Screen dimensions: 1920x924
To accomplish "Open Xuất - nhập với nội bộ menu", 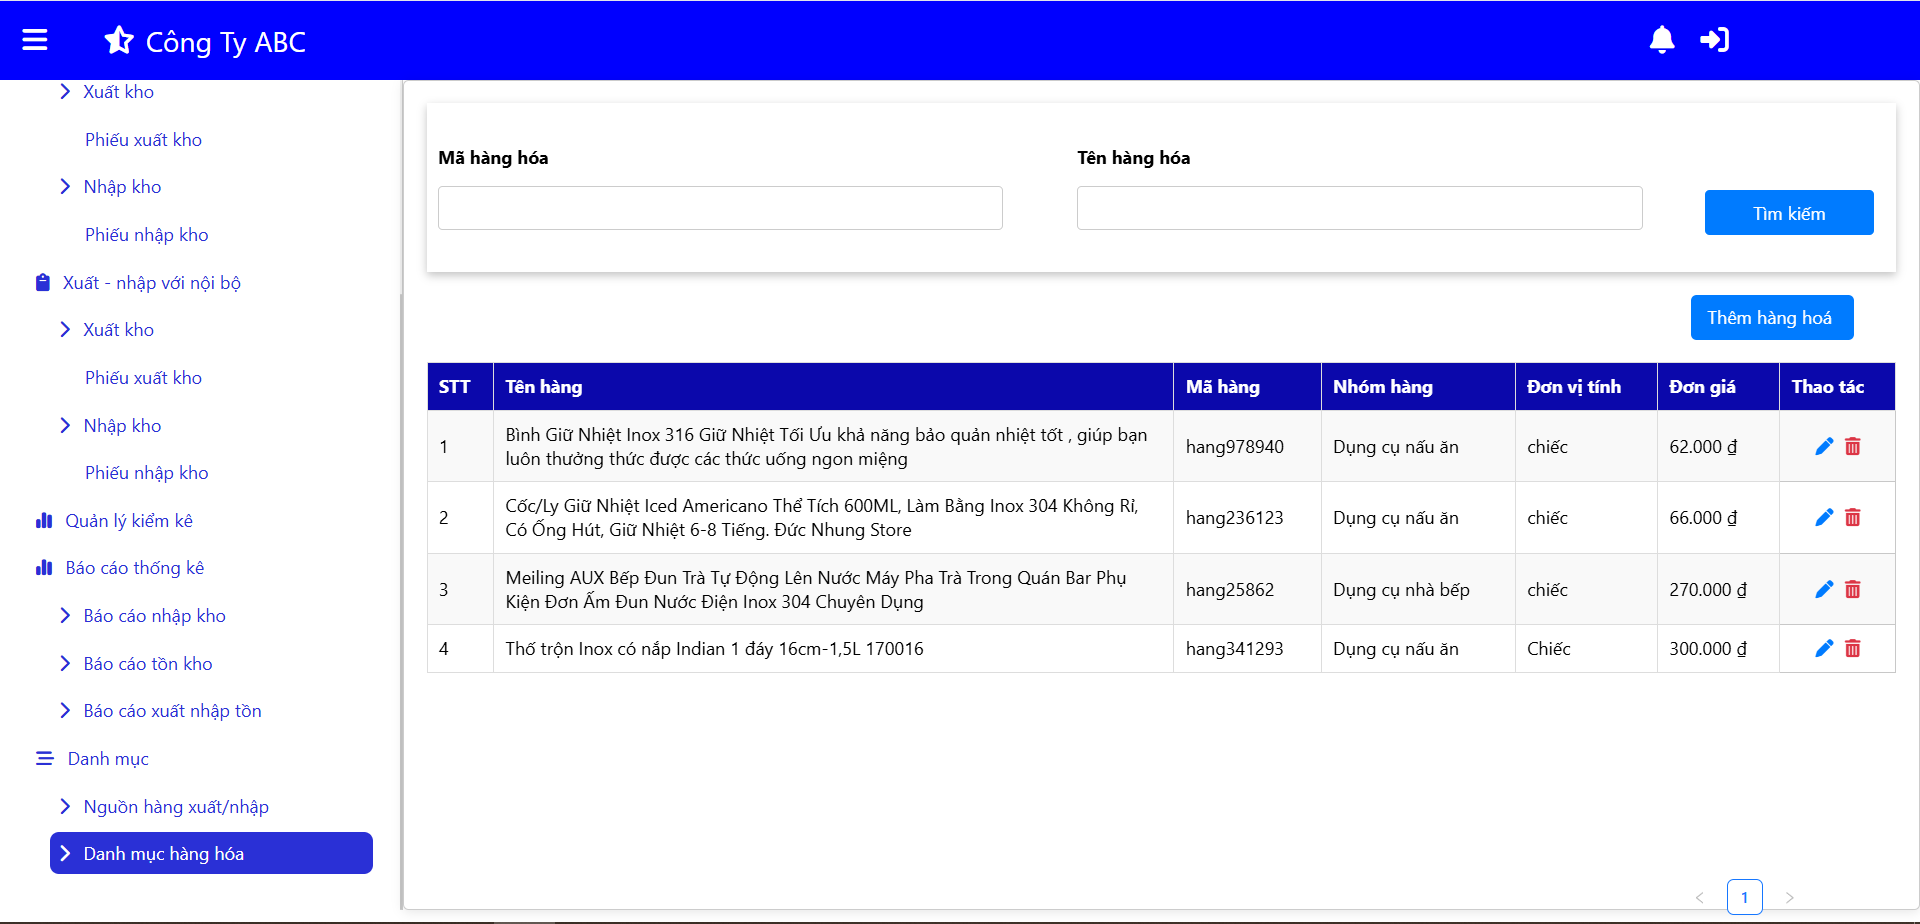I will (x=152, y=283).
